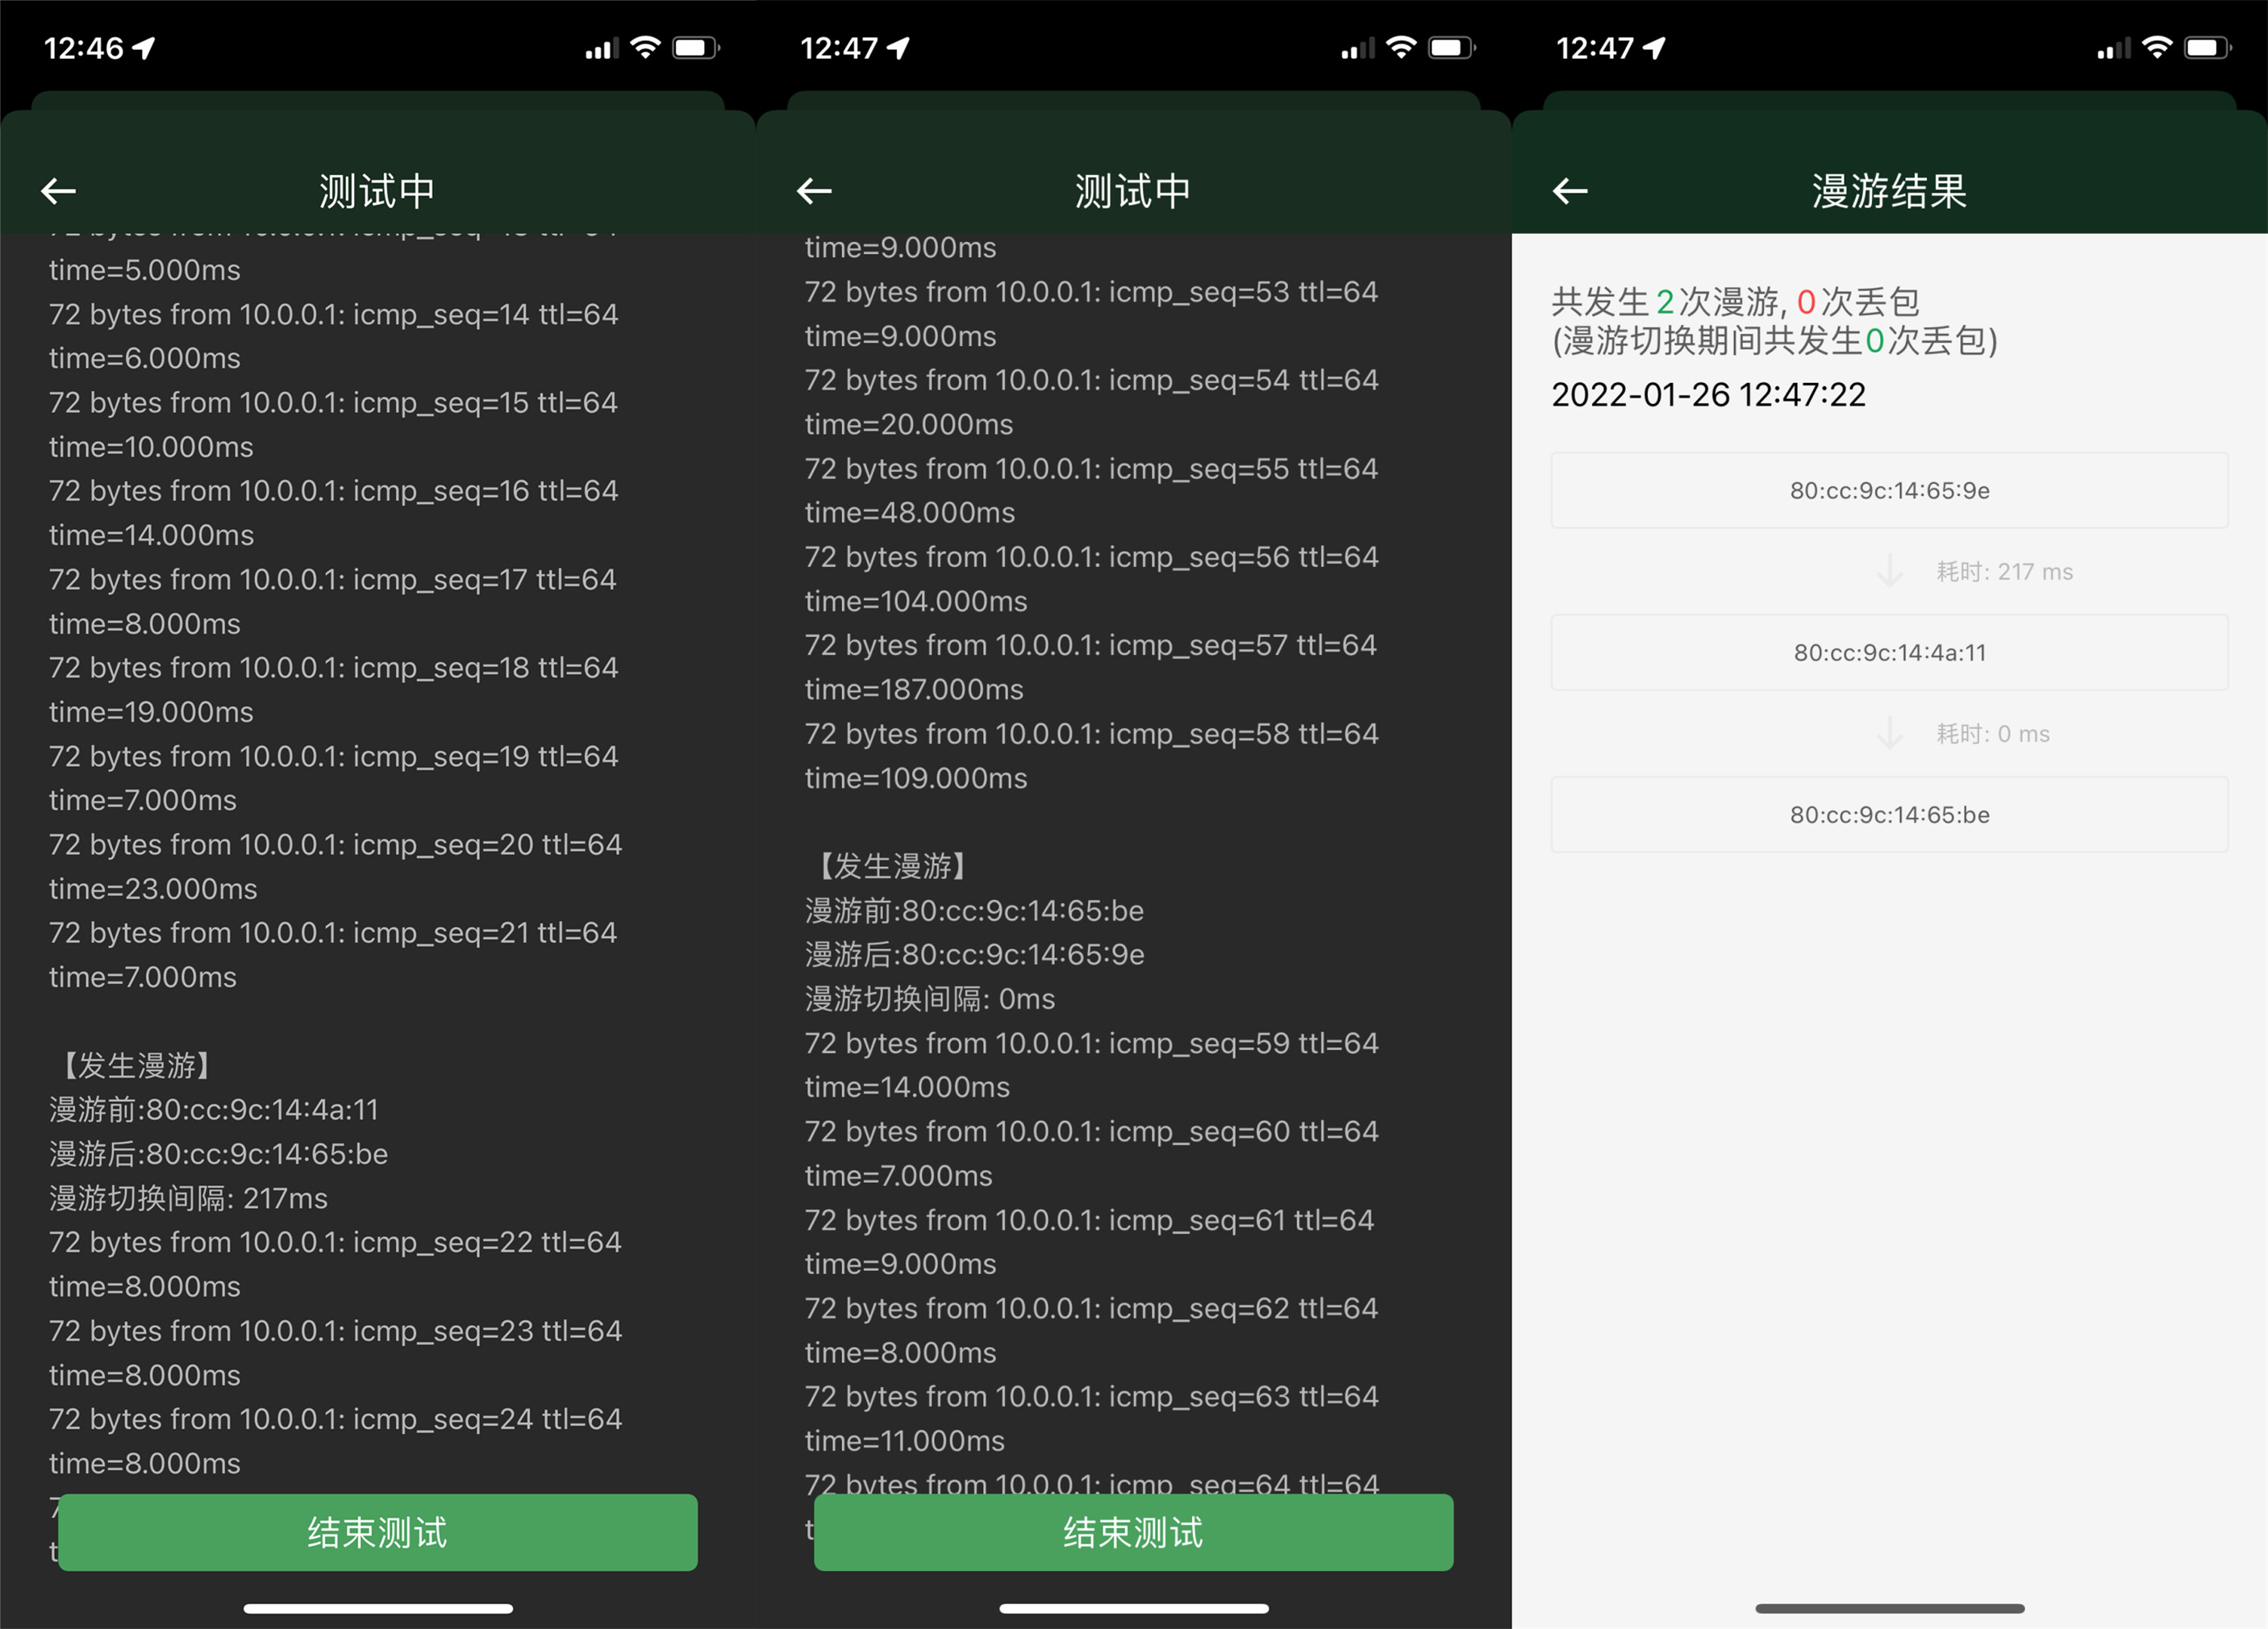Tap 漫游切换间隔: 0ms log line
2268x1629 pixels.
click(930, 998)
